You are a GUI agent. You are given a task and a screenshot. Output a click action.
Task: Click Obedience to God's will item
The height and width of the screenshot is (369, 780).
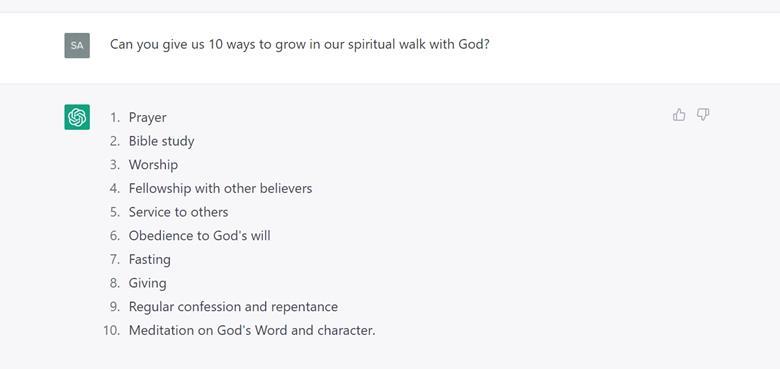pos(199,236)
